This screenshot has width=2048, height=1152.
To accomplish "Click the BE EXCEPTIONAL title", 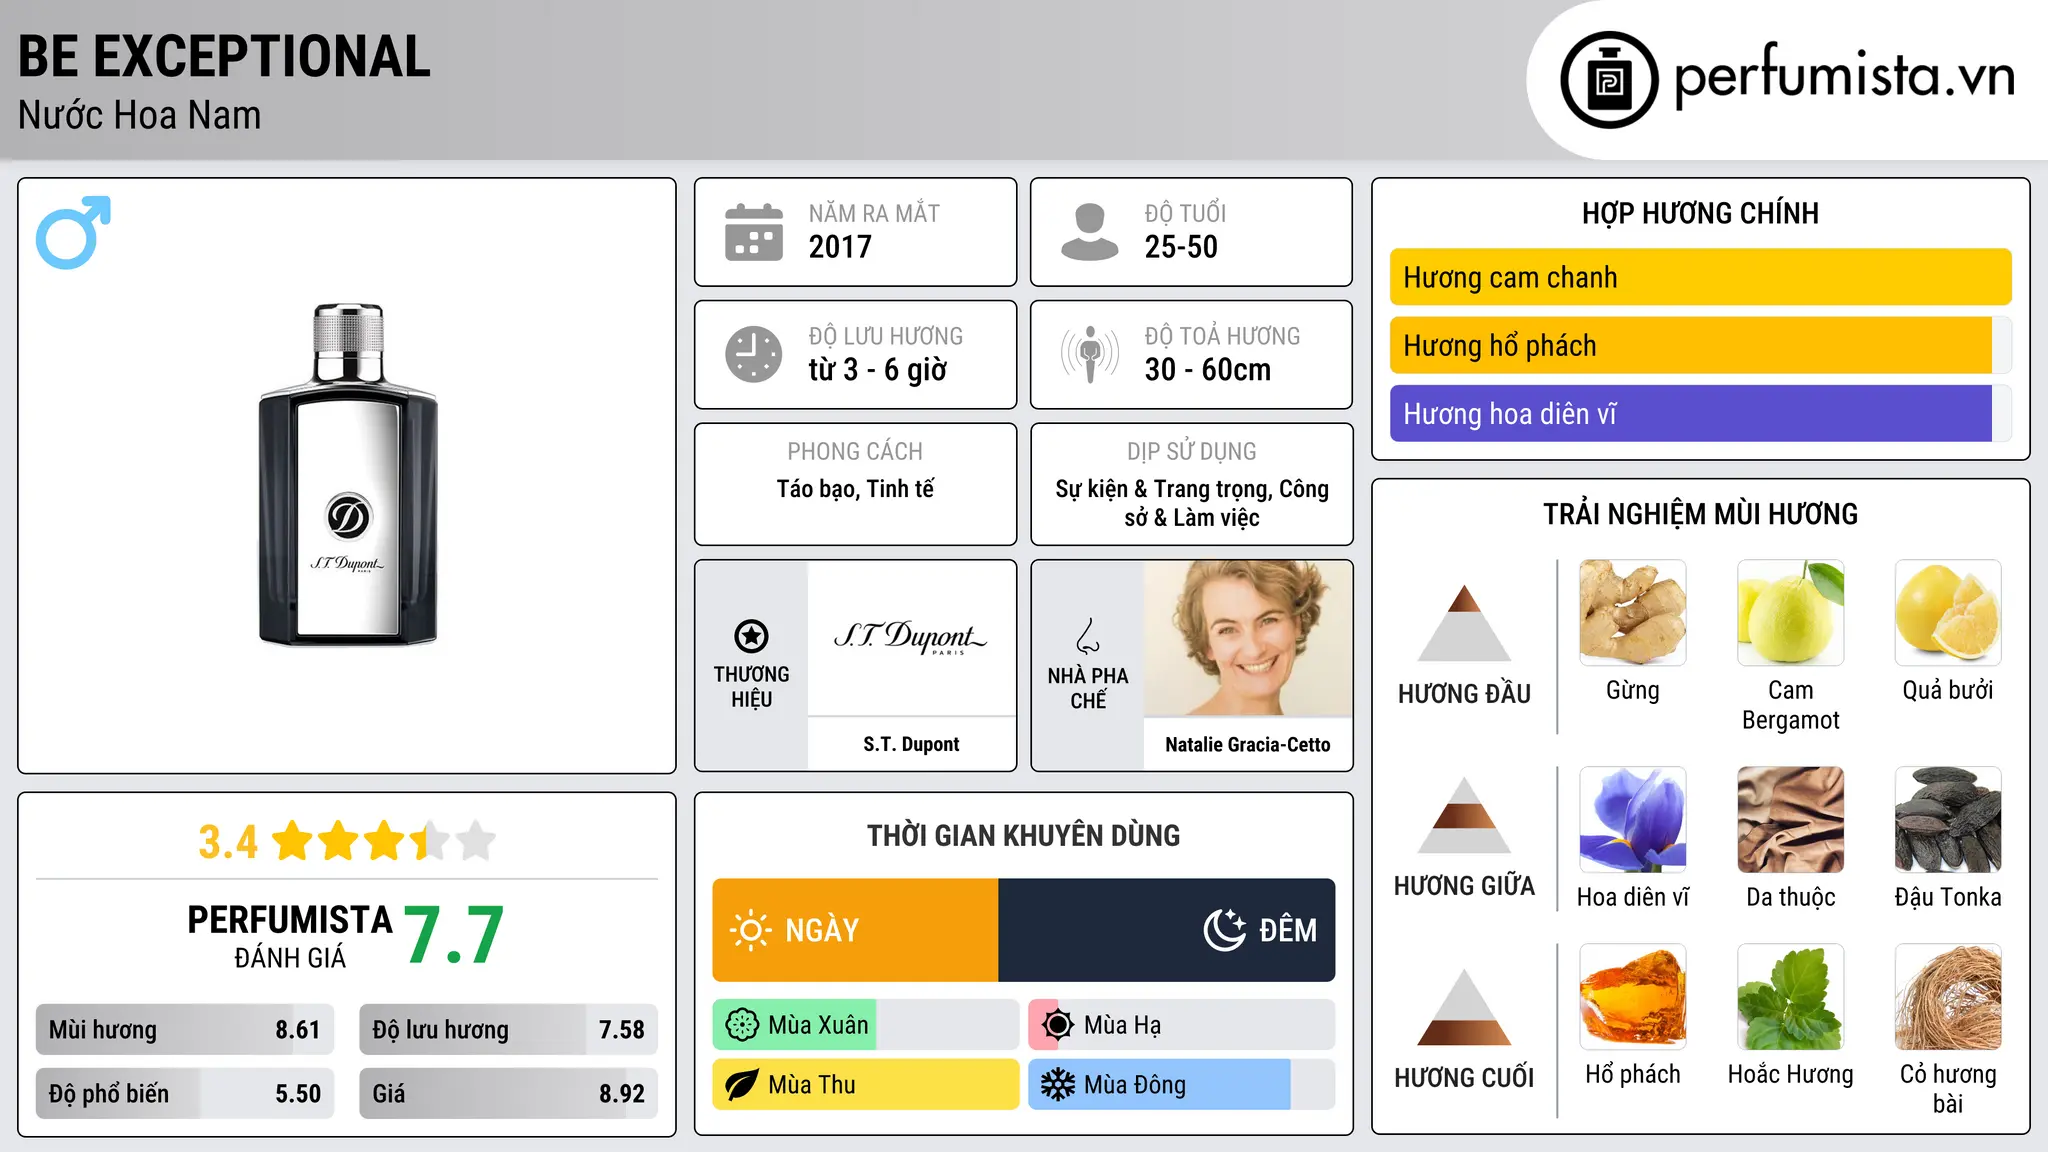I will [224, 56].
